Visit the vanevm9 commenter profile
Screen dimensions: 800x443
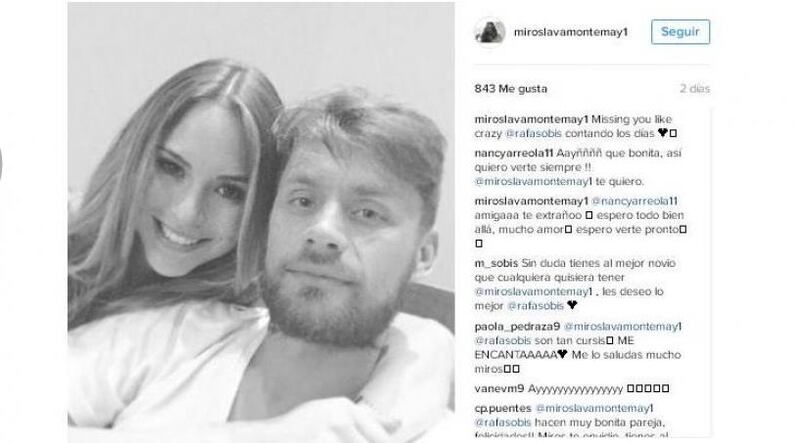pos(499,389)
